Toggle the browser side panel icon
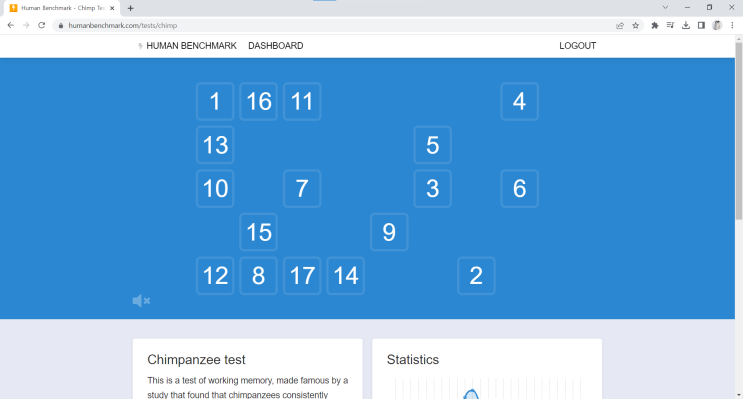This screenshot has height=399, width=743. coord(701,26)
